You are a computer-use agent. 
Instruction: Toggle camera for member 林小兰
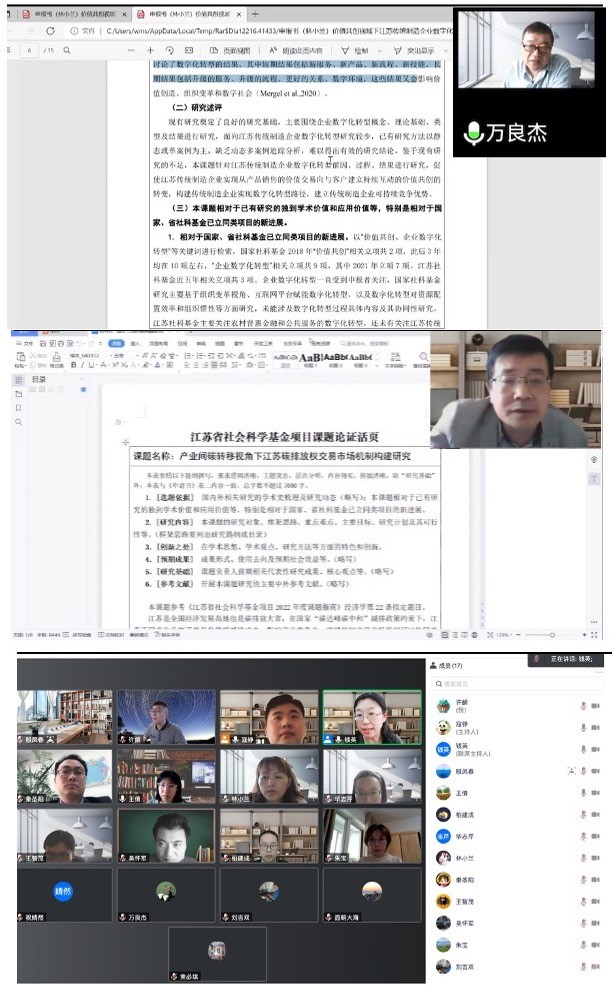596,857
